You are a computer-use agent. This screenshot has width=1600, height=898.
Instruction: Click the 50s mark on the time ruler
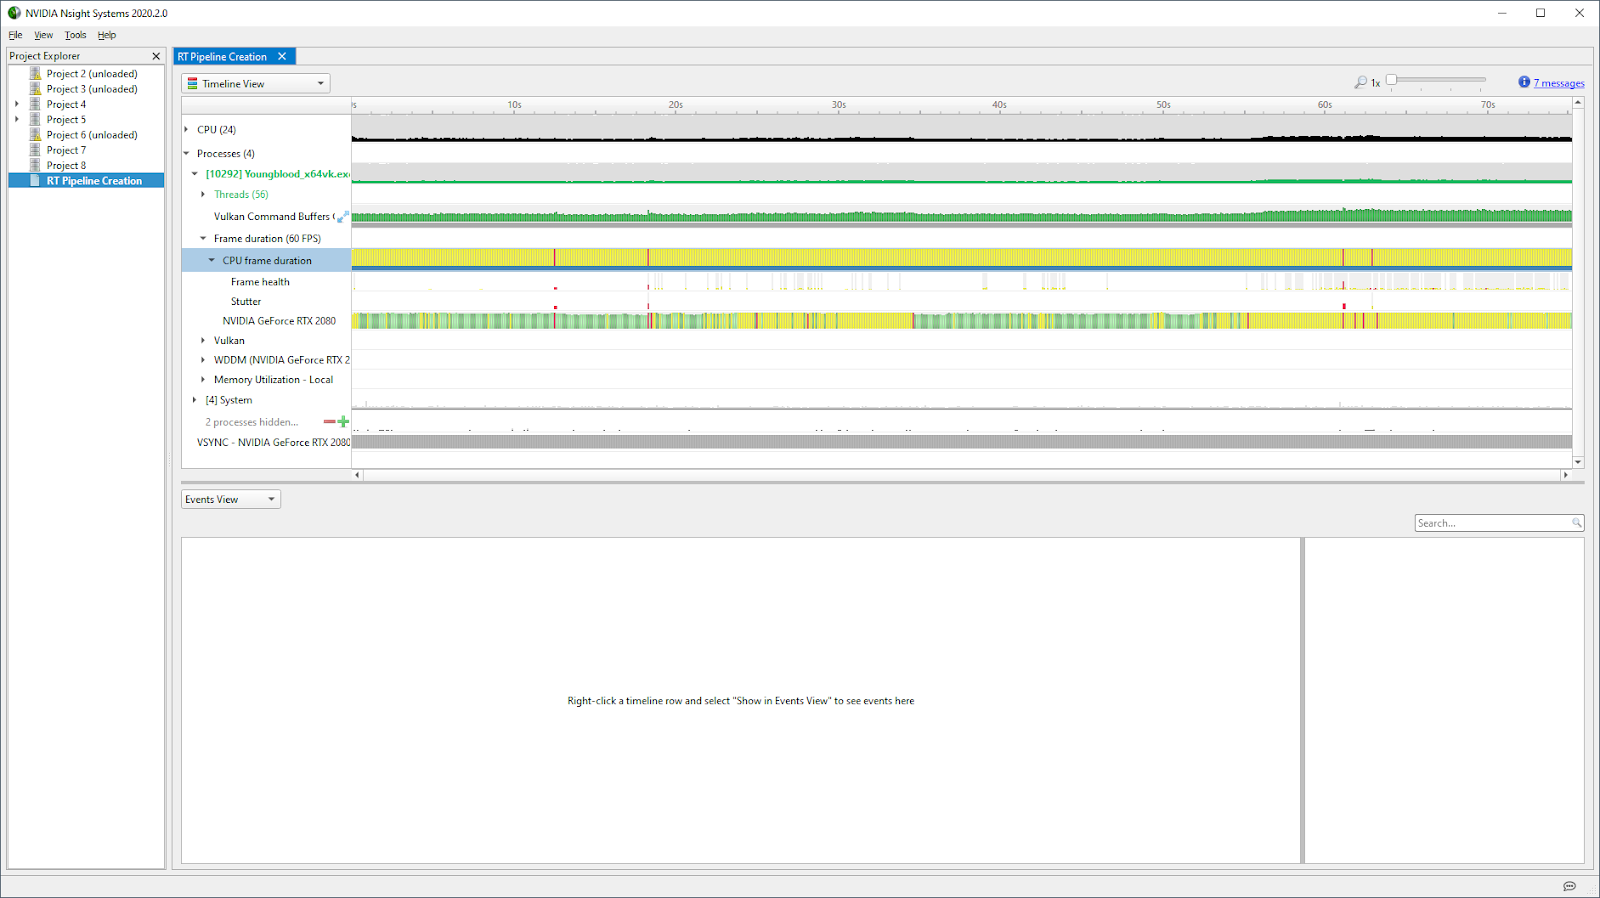click(x=1163, y=105)
